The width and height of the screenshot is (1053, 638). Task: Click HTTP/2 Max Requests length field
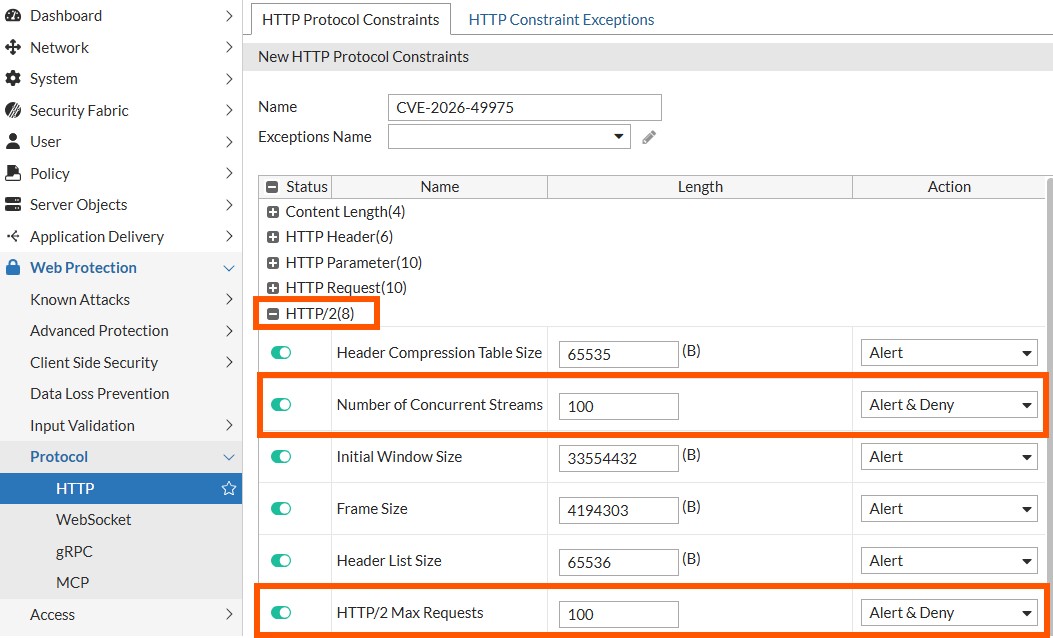(x=619, y=614)
